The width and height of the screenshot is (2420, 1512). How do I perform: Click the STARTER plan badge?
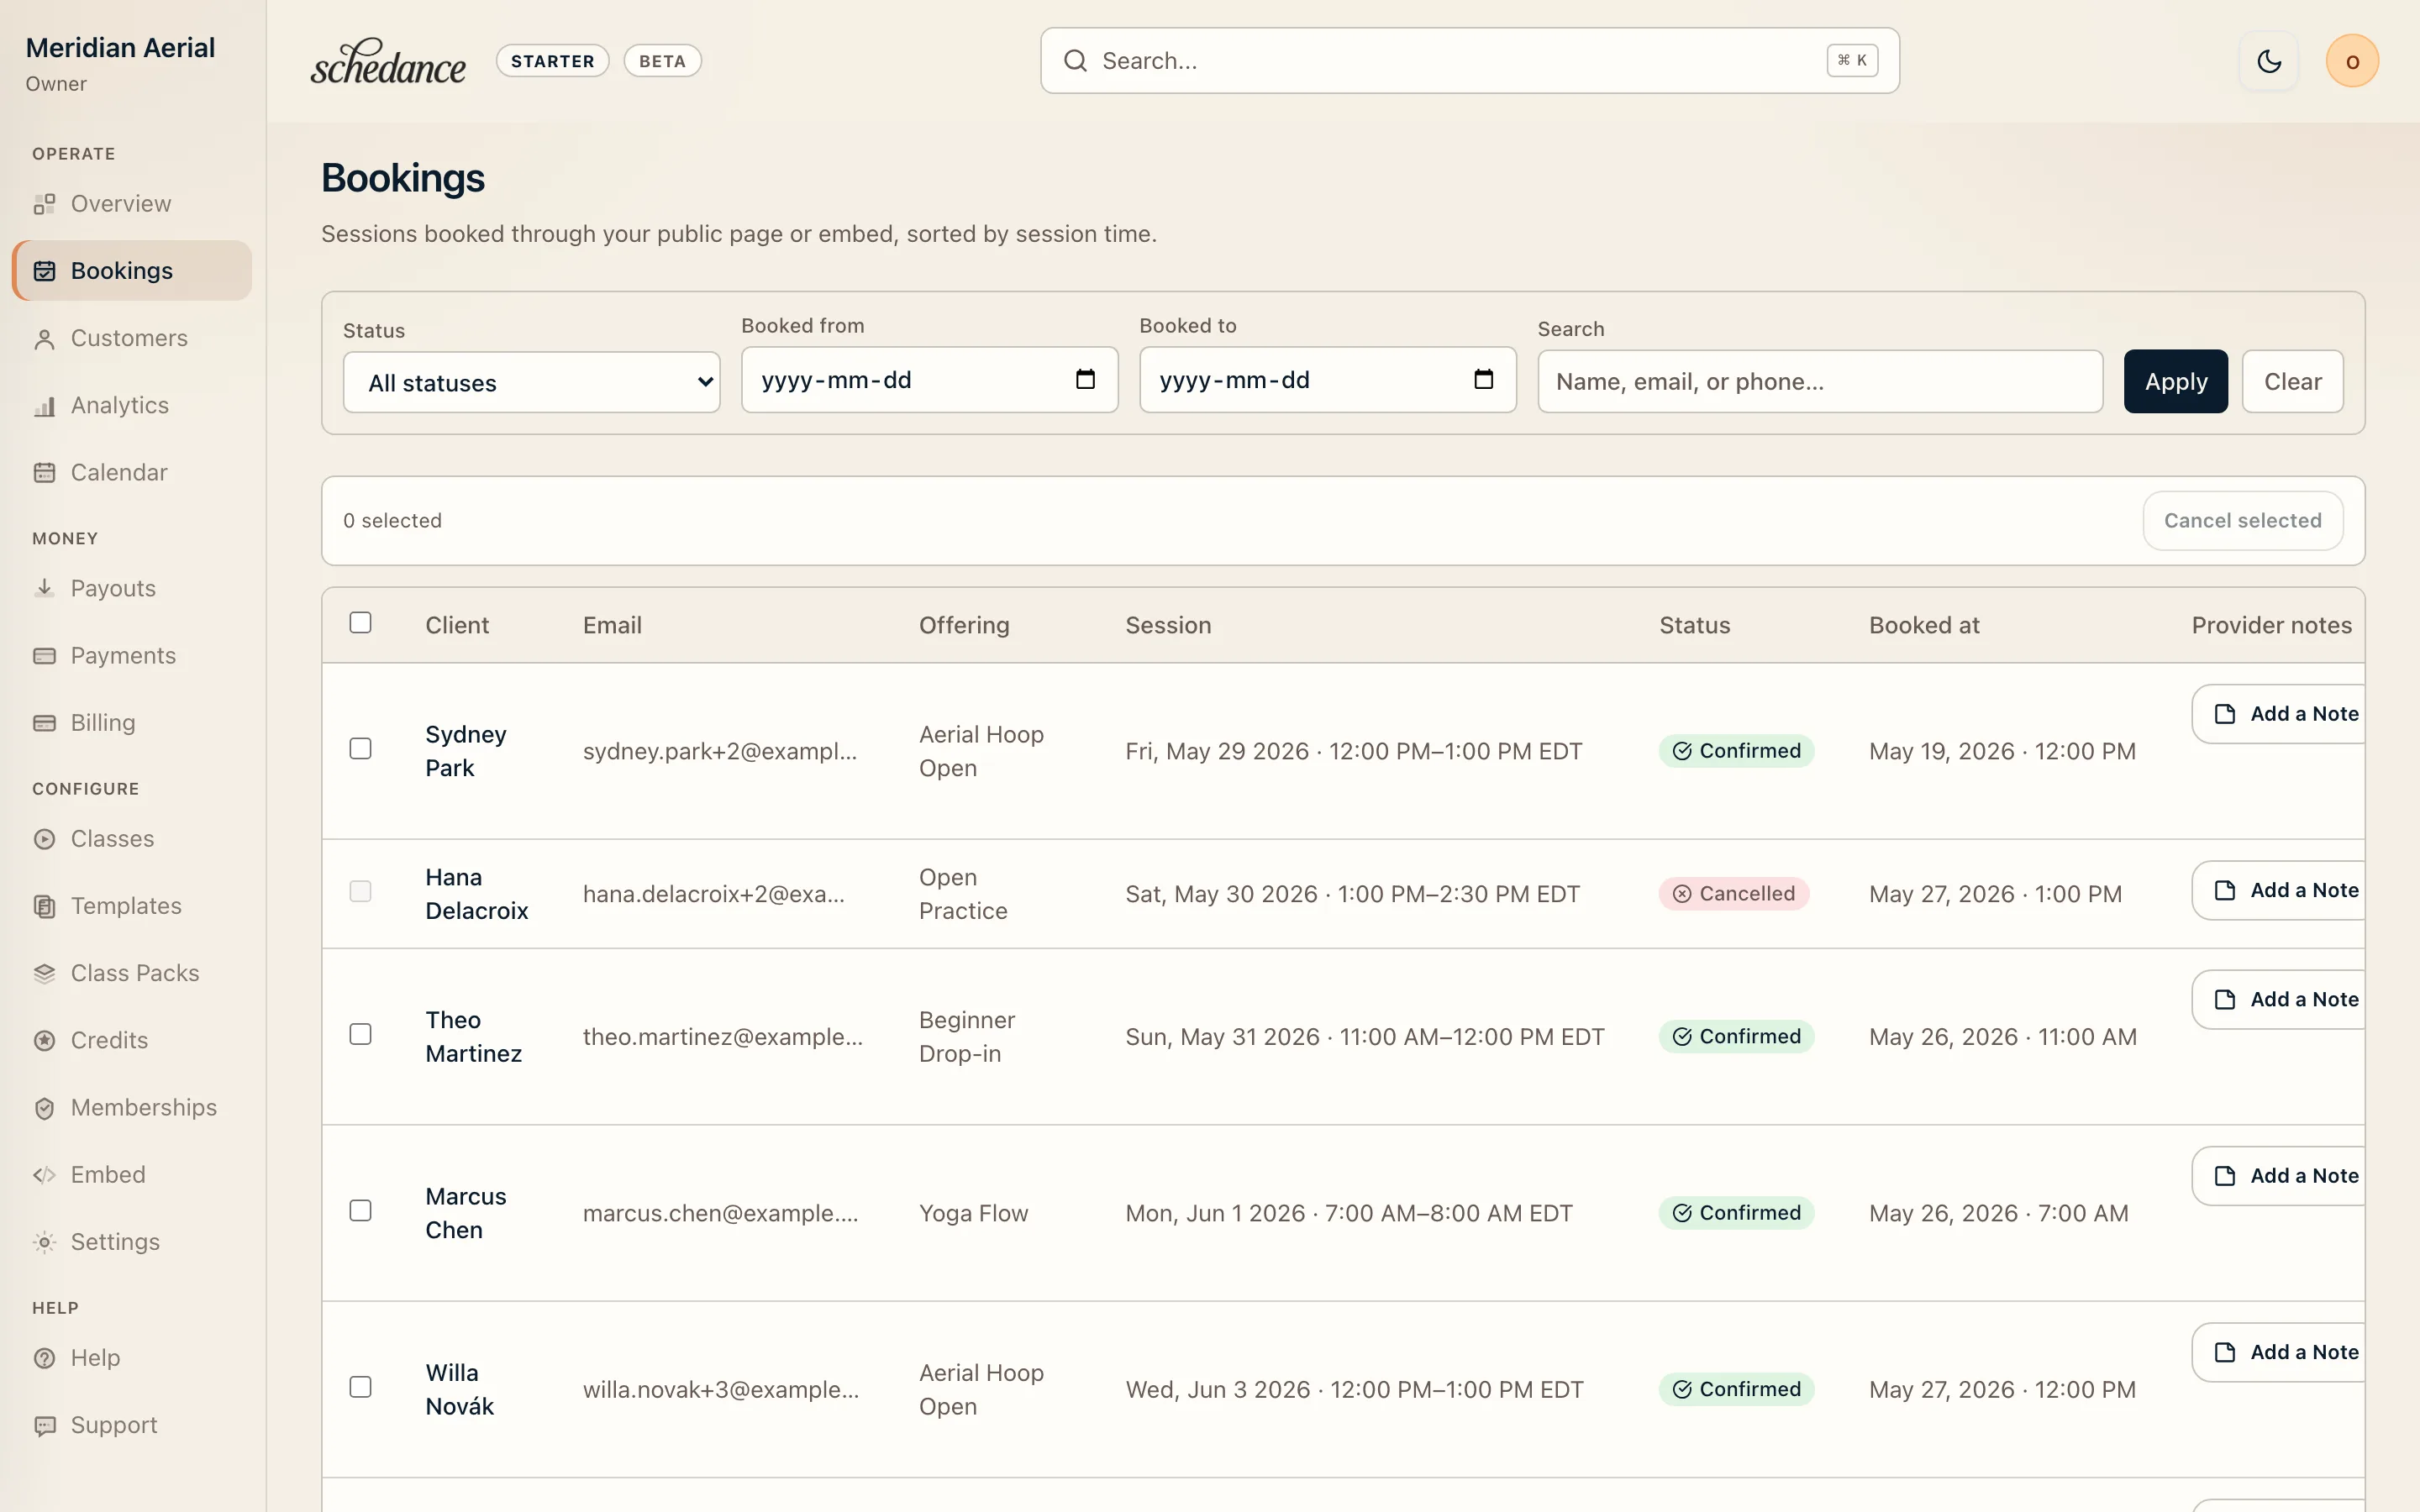pos(552,61)
